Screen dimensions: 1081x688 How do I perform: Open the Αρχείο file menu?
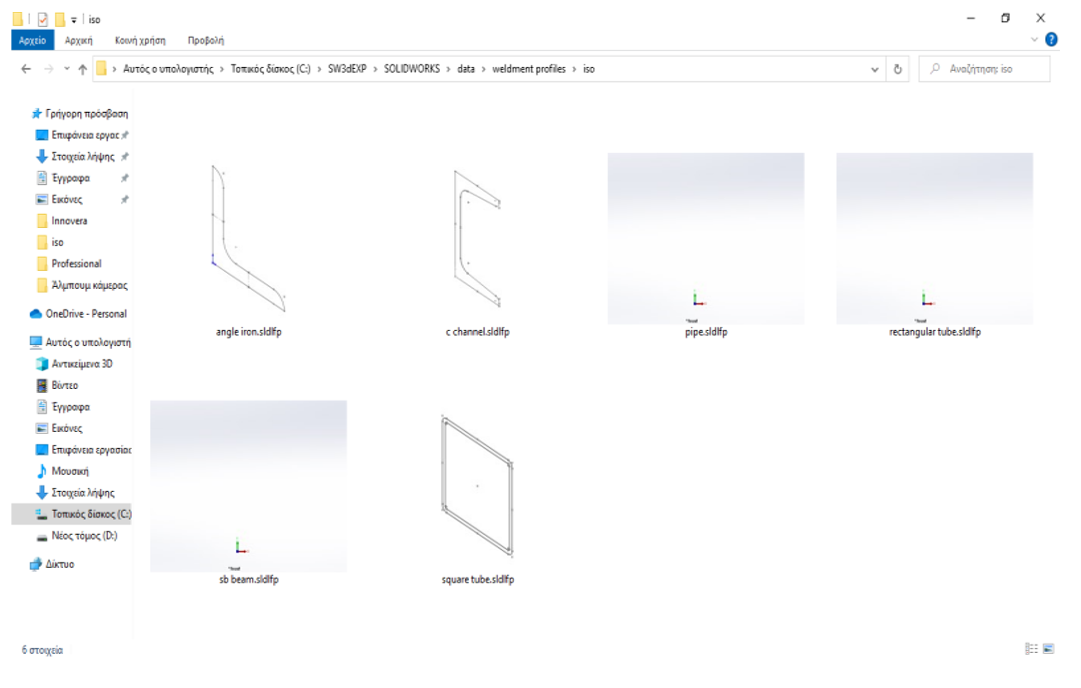(x=32, y=41)
